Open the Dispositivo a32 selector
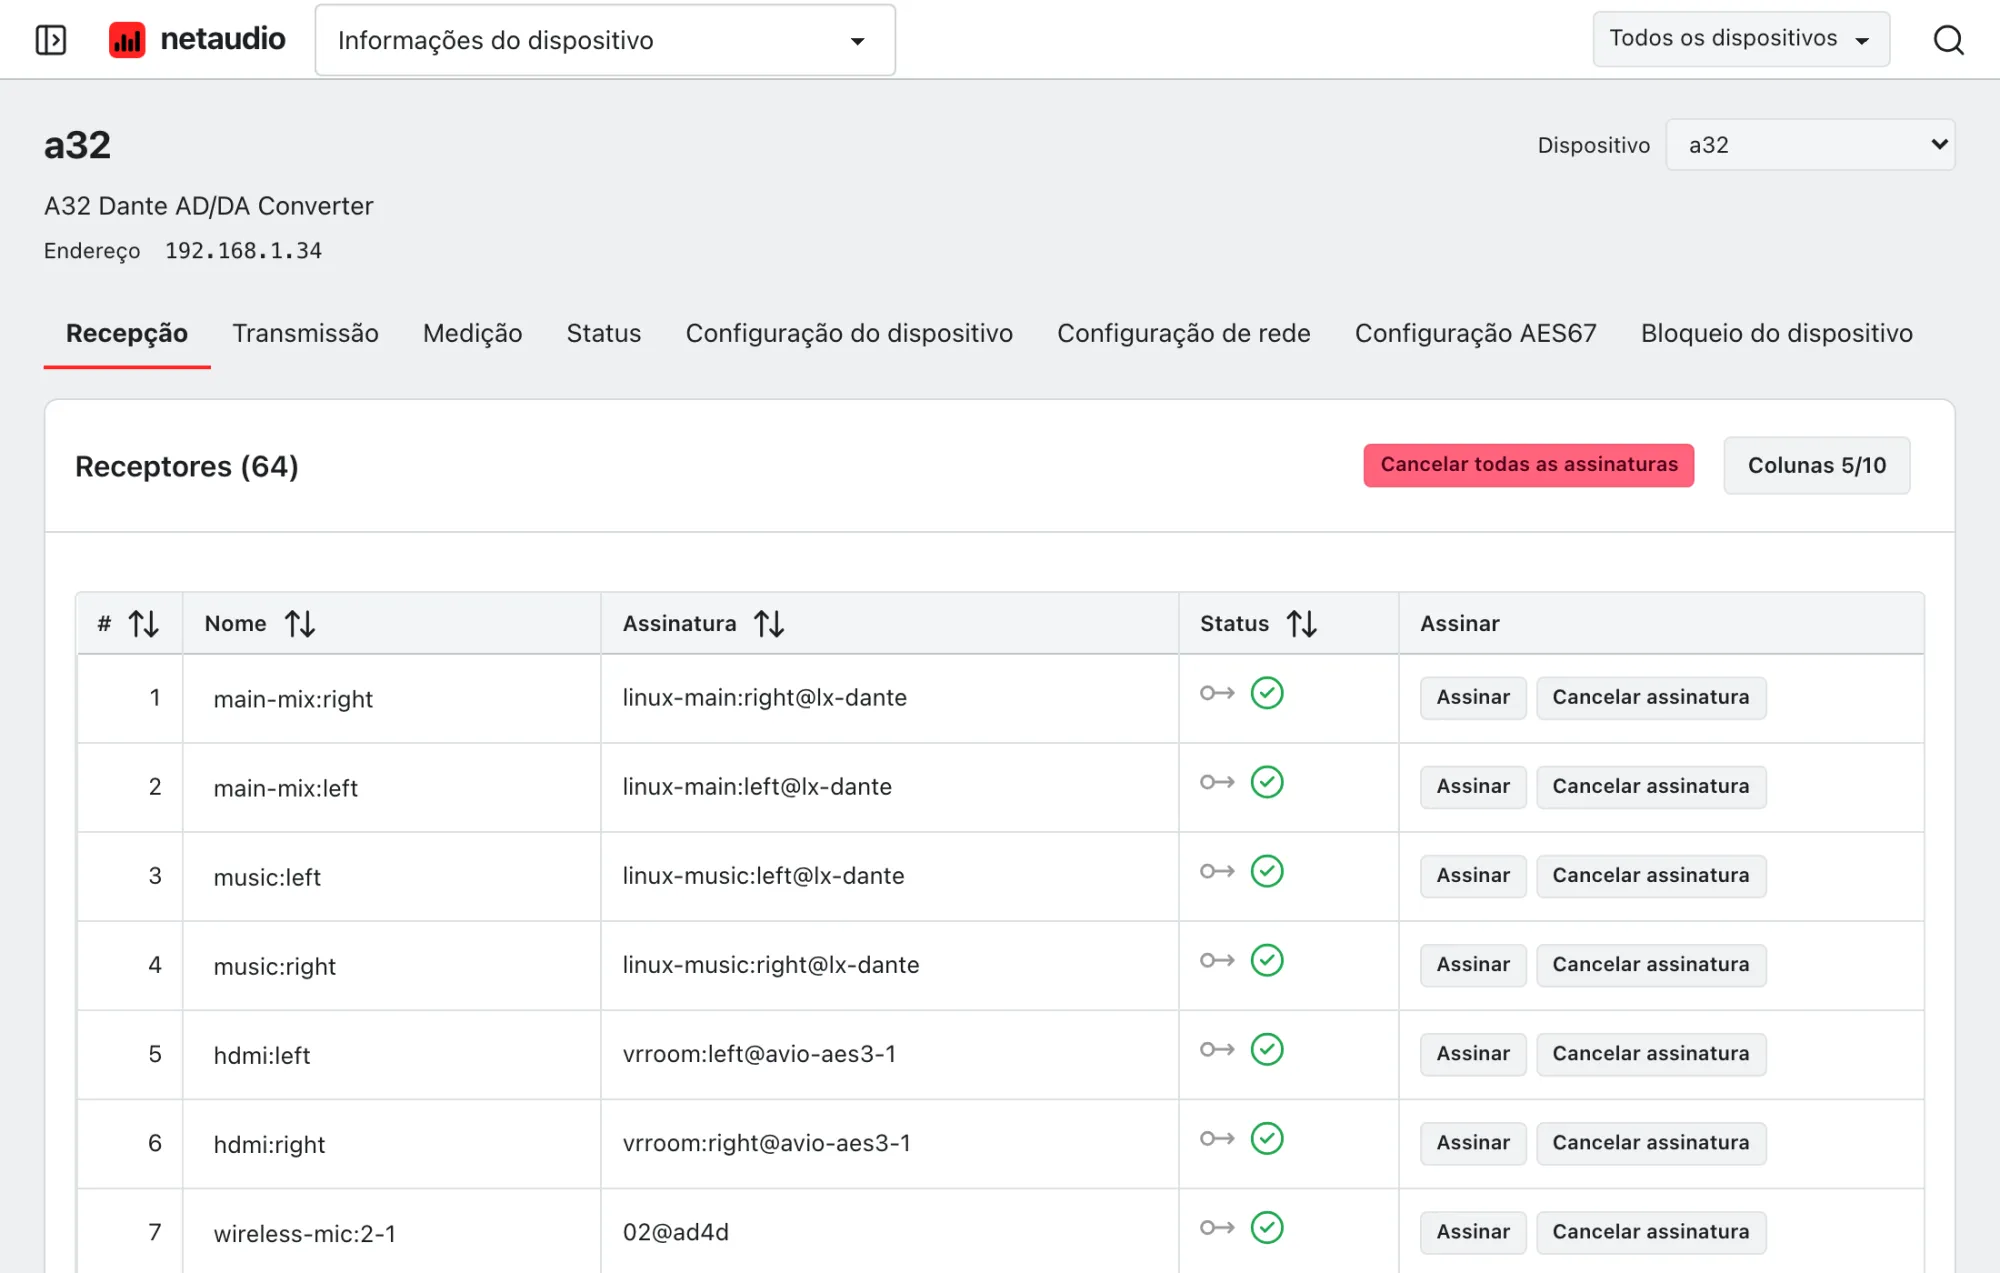Viewport: 2000px width, 1273px height. coord(1810,145)
